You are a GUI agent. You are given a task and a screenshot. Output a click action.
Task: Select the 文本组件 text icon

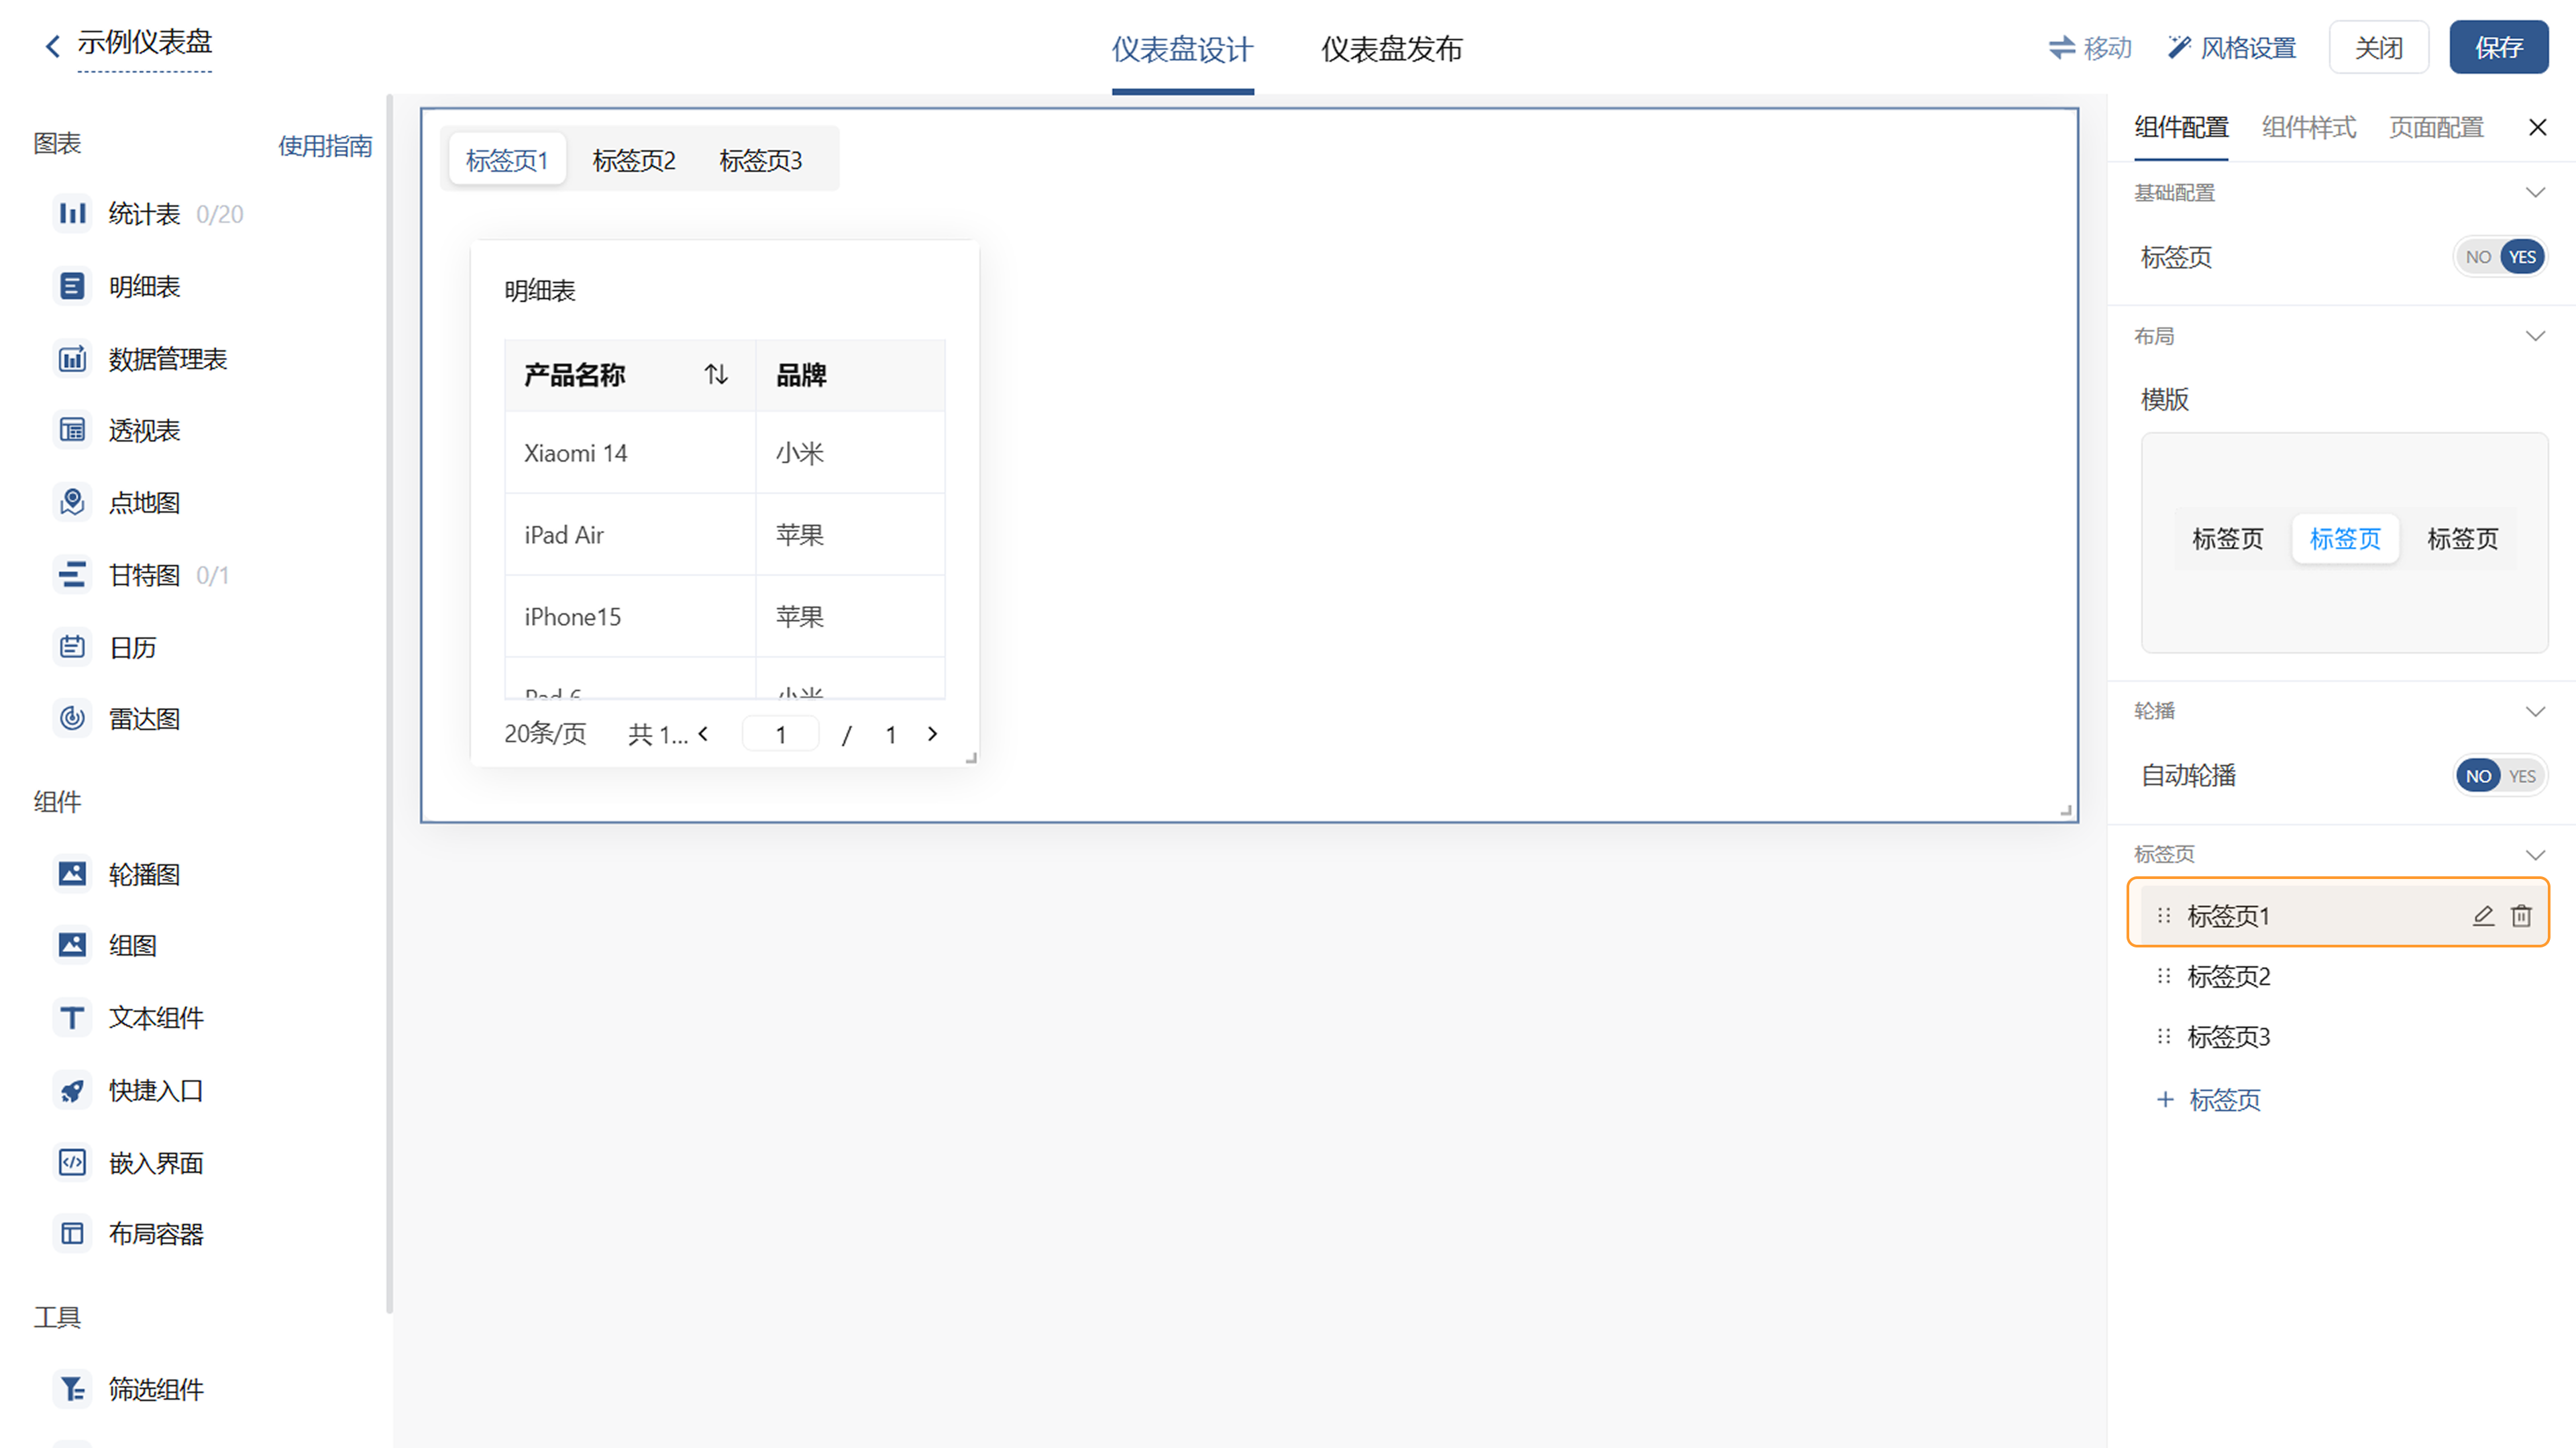point(72,1017)
